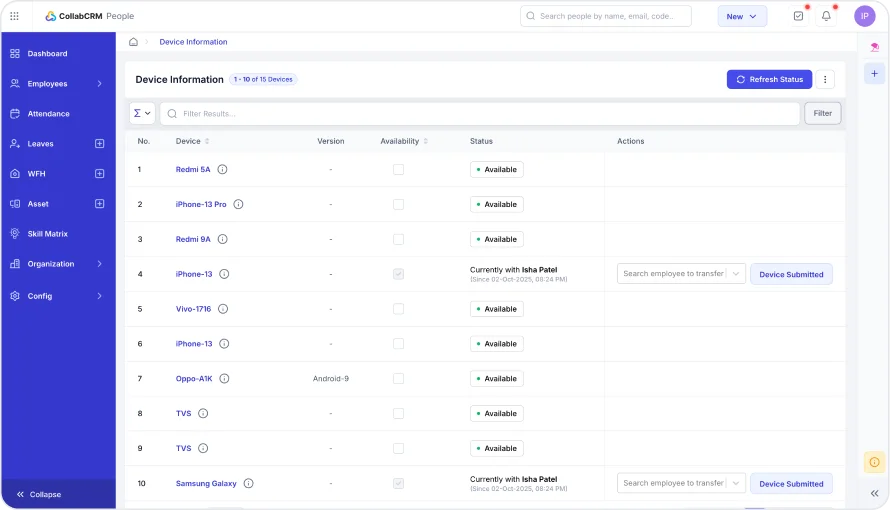Show info for Samsung Galaxy device

(249, 483)
